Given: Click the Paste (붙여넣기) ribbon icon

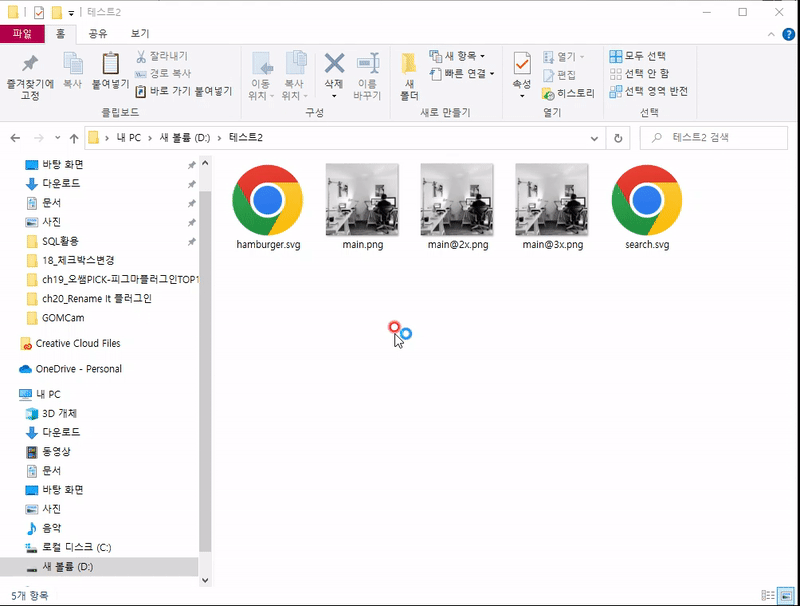Looking at the screenshot, I should pos(111,64).
